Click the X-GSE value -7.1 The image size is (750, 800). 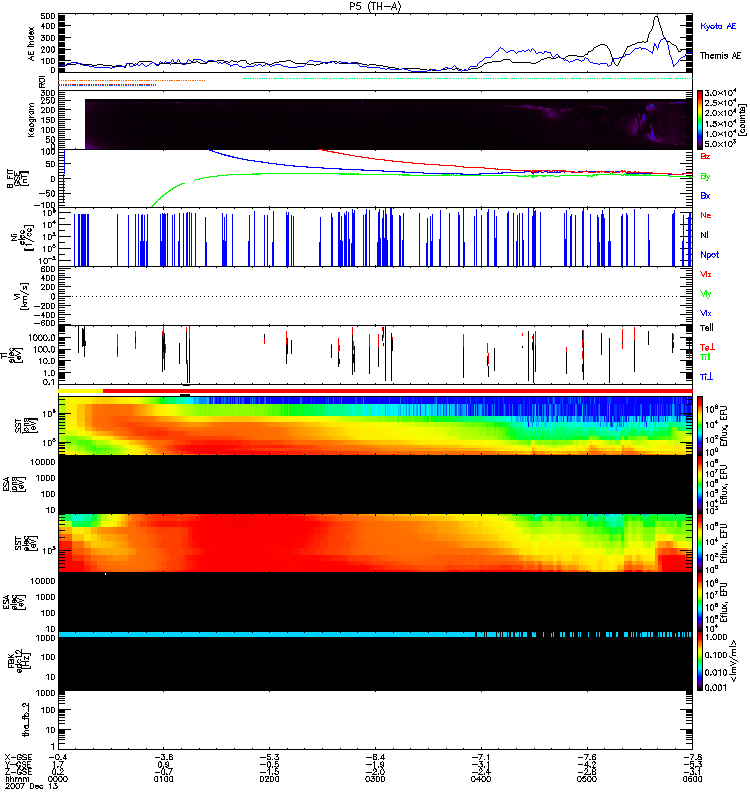pyautogui.click(x=481, y=757)
